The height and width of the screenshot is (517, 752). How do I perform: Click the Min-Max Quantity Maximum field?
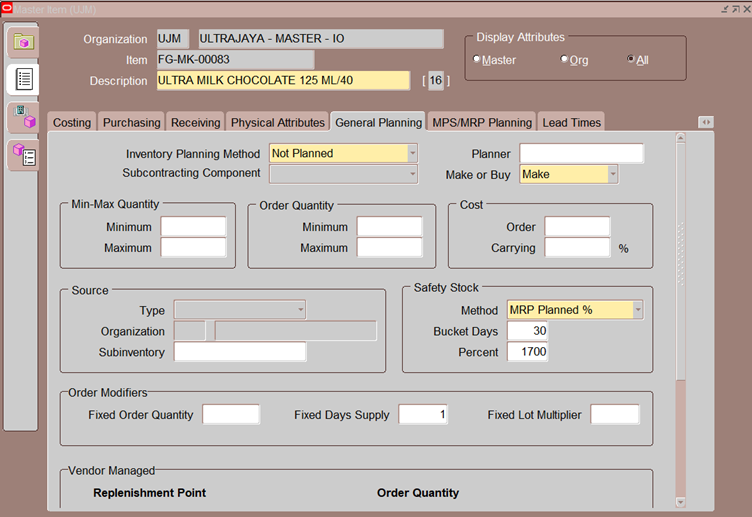point(193,247)
